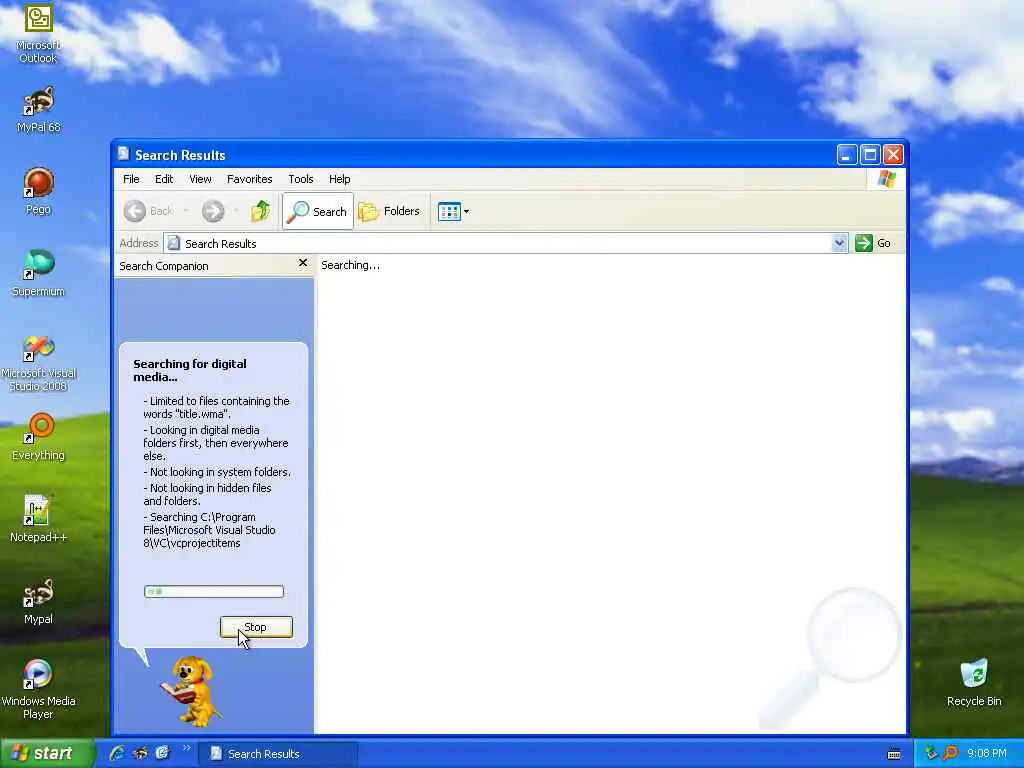Launch Mypal from Quick Launch bar
The height and width of the screenshot is (768, 1024).
140,754
